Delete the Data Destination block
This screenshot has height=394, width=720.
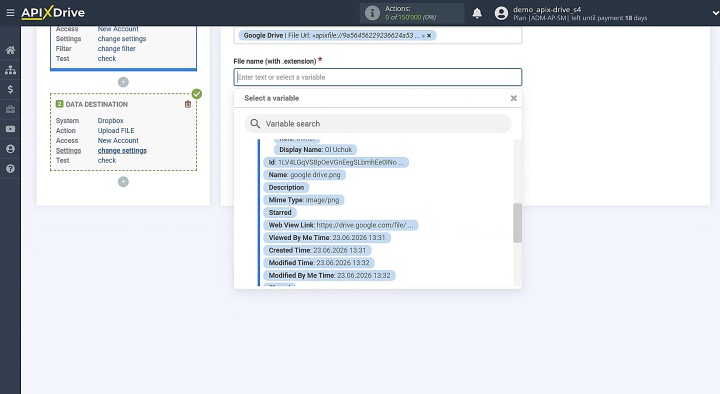188,104
